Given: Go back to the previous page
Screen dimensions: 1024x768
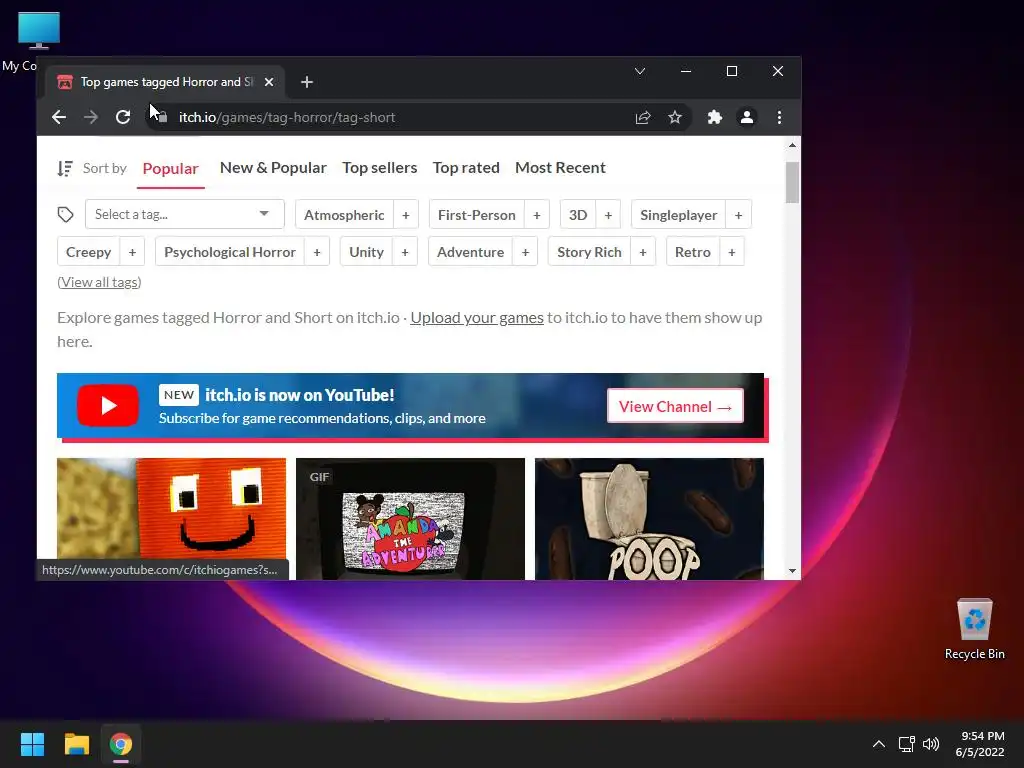Looking at the screenshot, I should tap(59, 118).
